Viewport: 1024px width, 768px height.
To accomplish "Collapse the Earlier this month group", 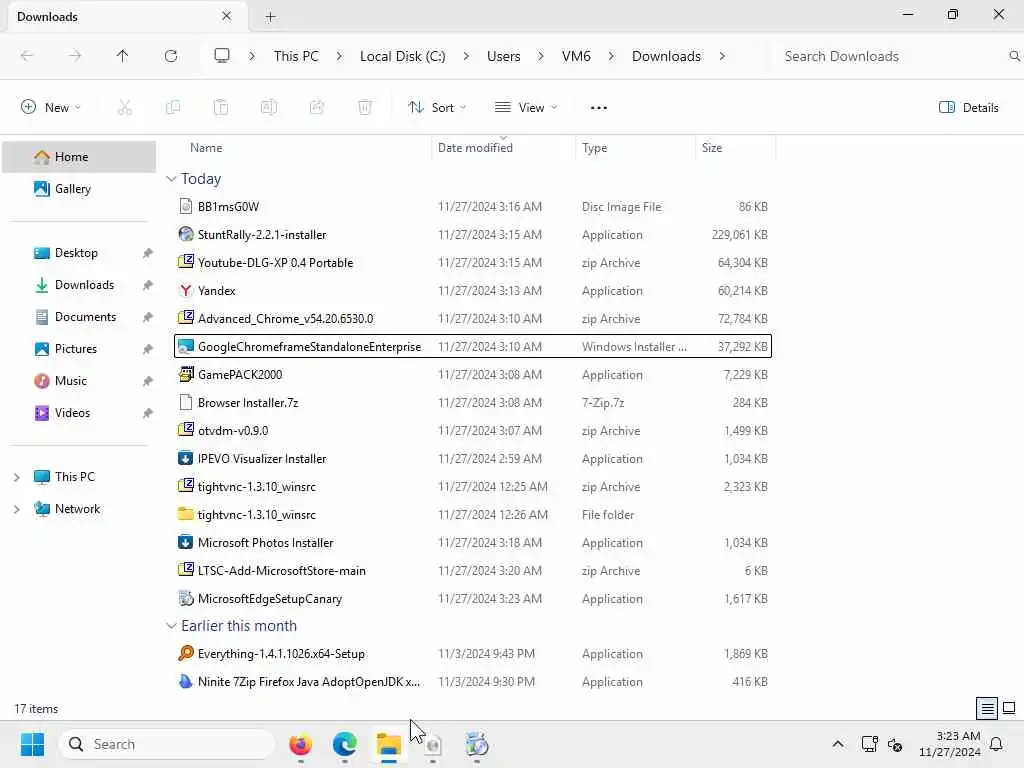I will click(171, 626).
